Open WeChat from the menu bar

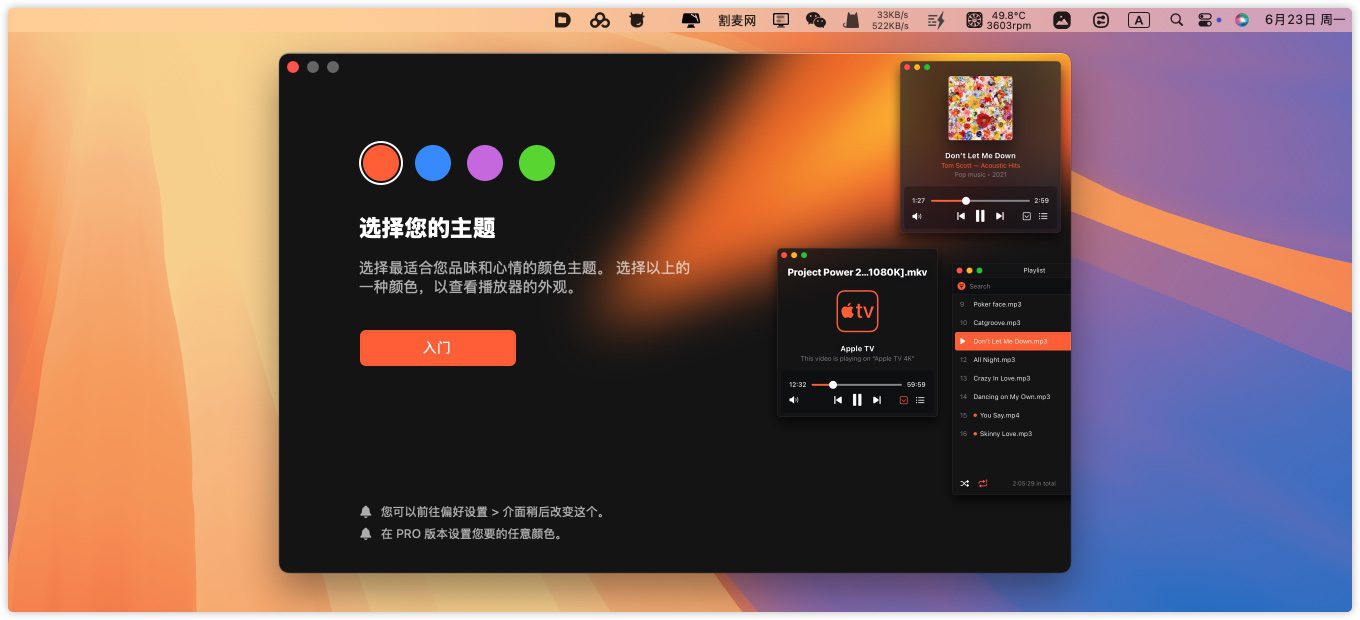point(816,20)
